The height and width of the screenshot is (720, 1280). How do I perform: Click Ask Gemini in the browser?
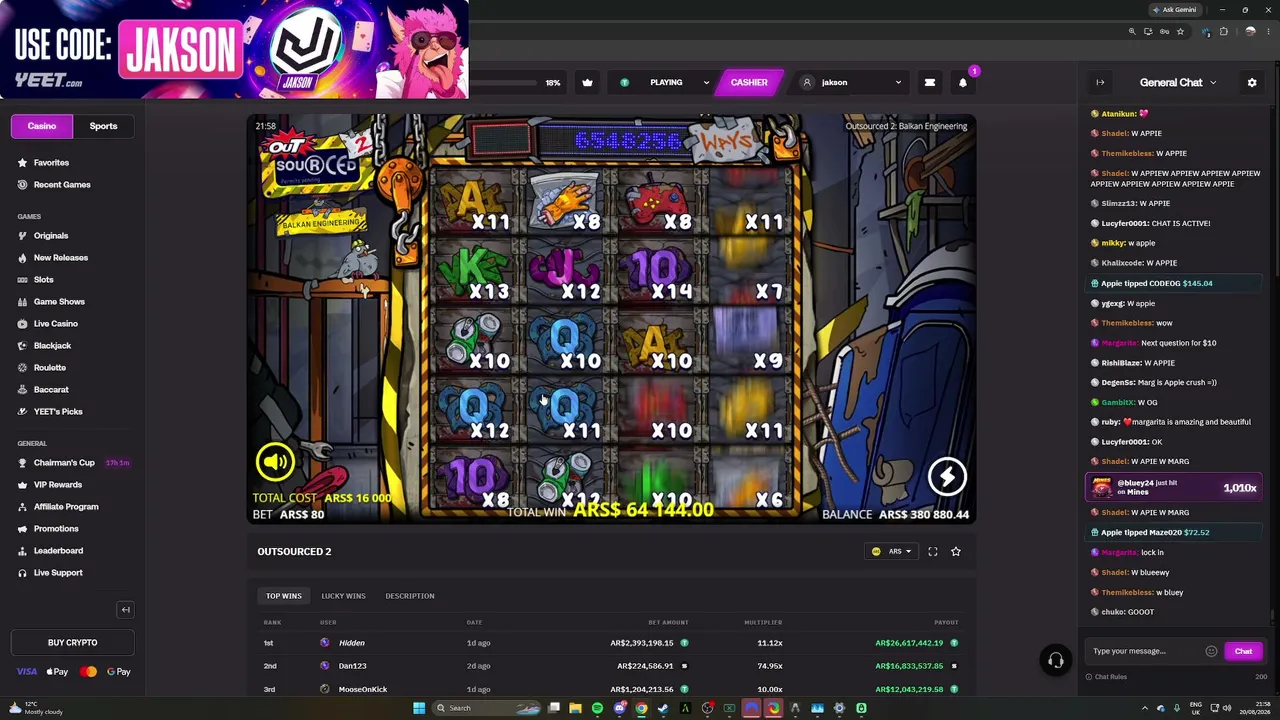tap(1174, 9)
